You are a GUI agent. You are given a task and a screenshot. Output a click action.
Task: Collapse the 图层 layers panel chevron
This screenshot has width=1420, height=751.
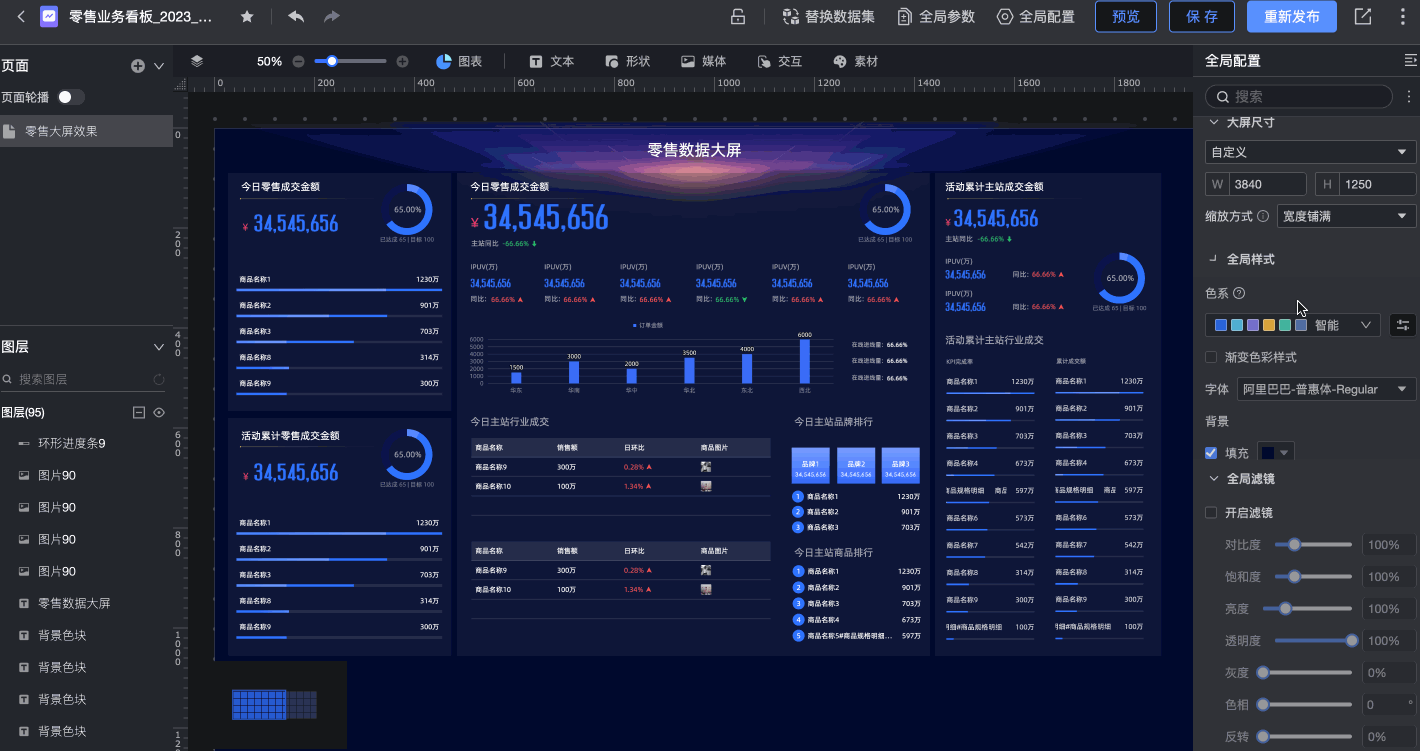point(158,347)
